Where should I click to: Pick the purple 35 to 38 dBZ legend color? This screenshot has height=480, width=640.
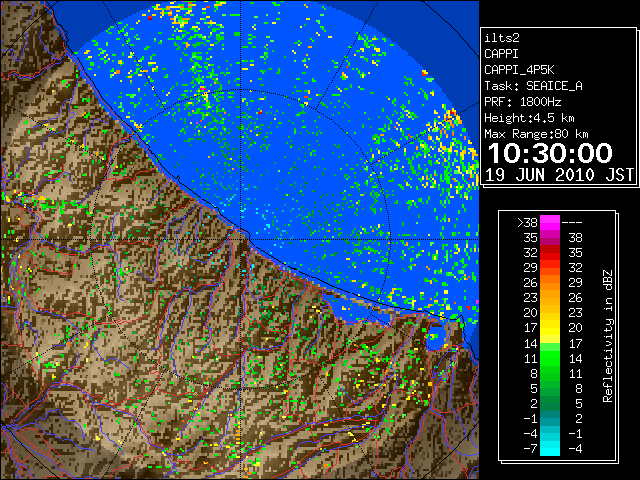[550, 238]
